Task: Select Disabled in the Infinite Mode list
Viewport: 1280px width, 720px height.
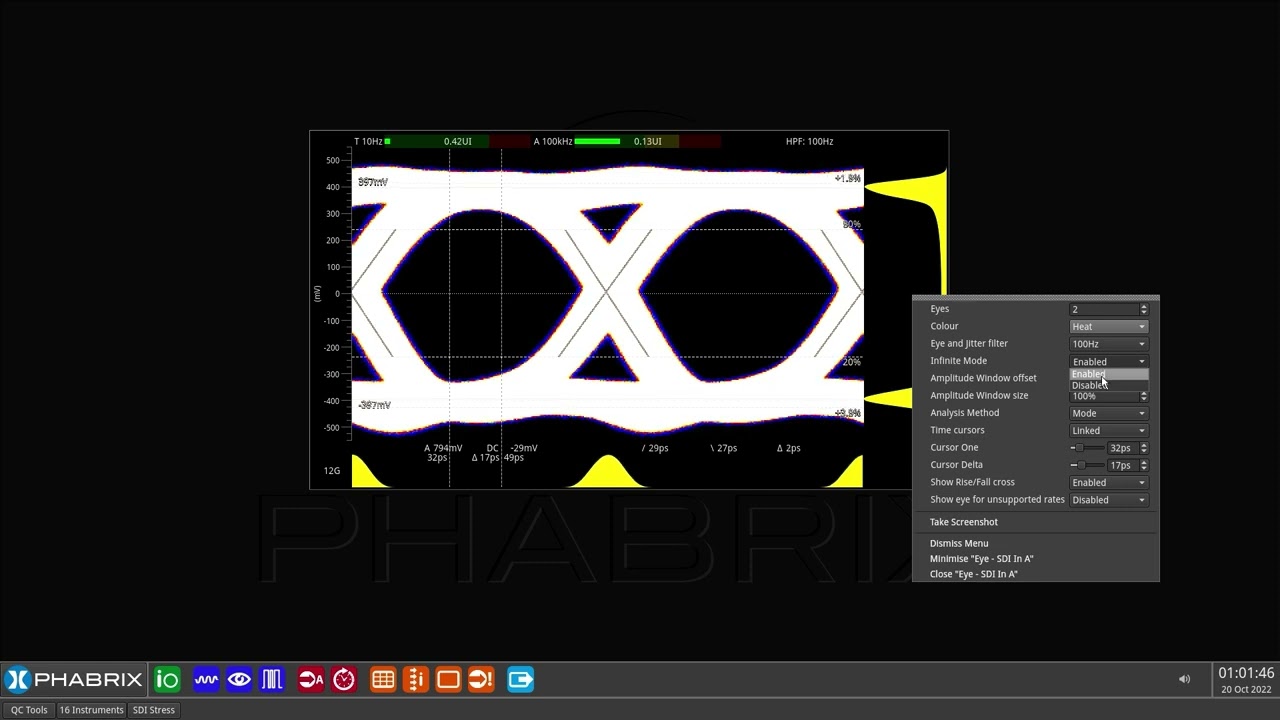Action: [x=1108, y=386]
